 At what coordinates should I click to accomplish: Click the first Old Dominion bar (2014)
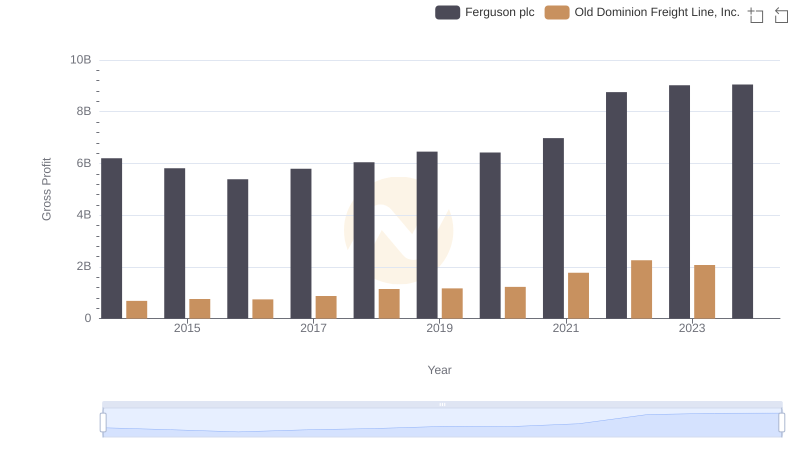(x=137, y=310)
